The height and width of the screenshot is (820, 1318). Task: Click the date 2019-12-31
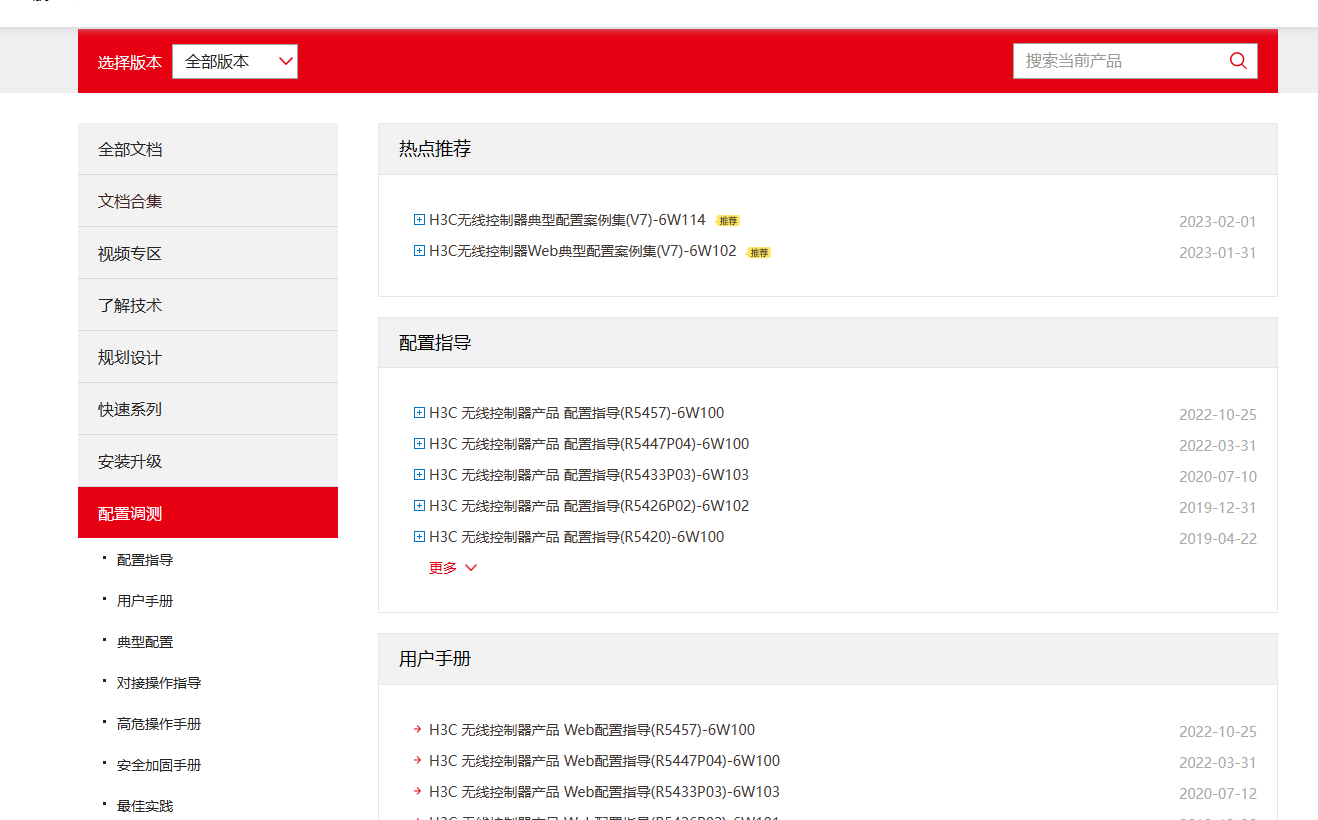coord(1218,508)
